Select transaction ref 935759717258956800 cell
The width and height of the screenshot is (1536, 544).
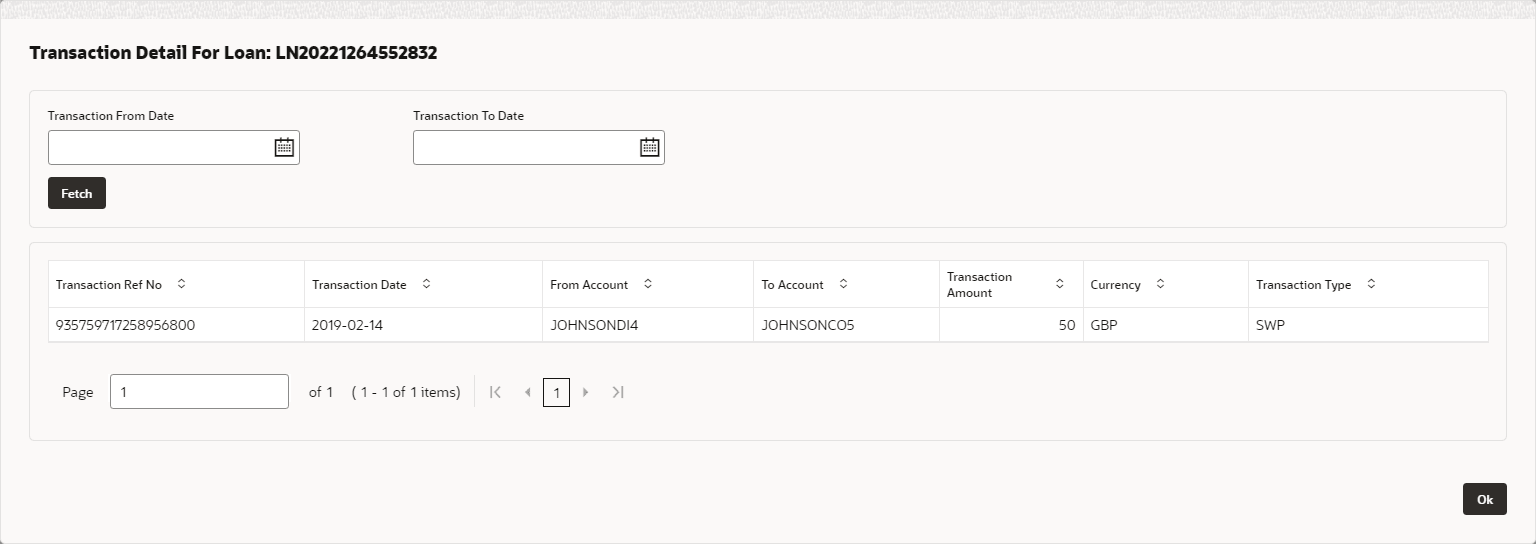pos(126,325)
